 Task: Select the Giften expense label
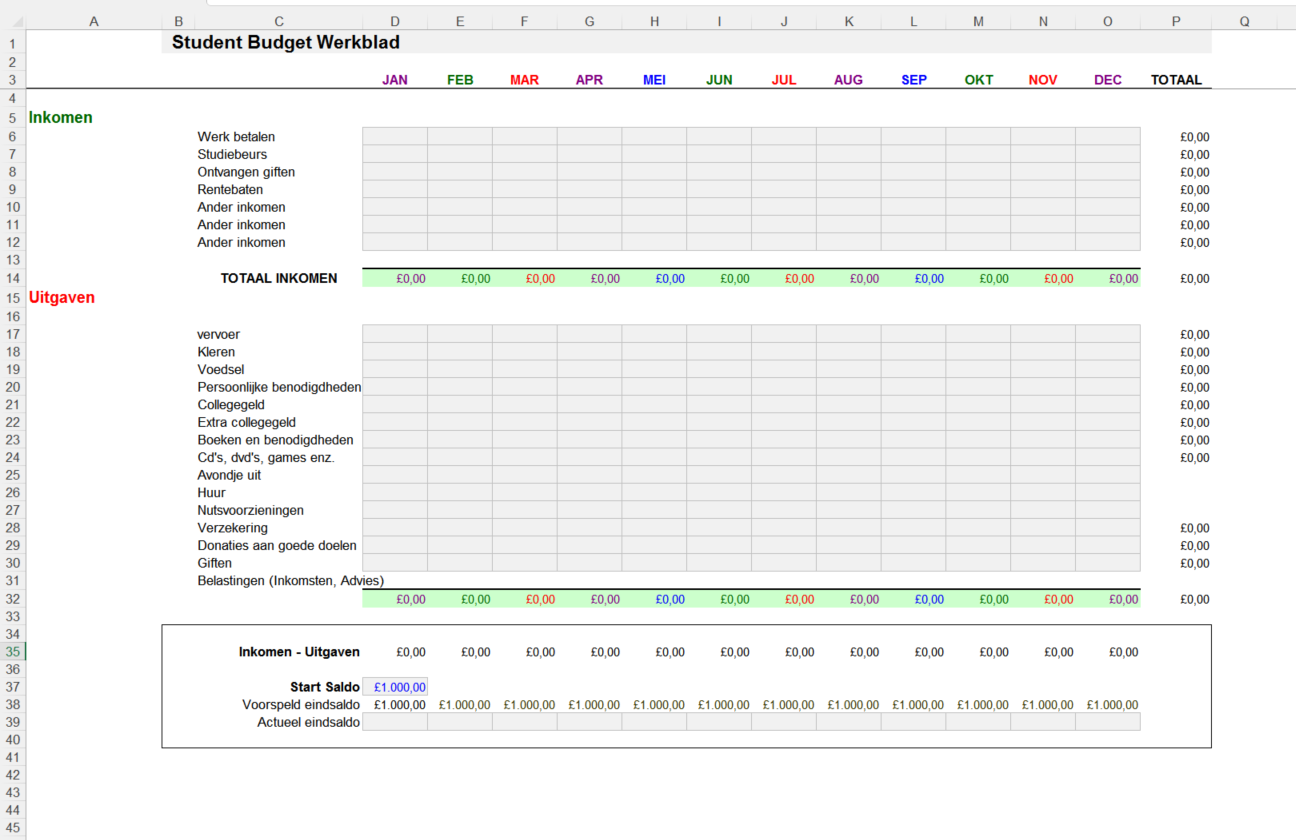coord(214,563)
